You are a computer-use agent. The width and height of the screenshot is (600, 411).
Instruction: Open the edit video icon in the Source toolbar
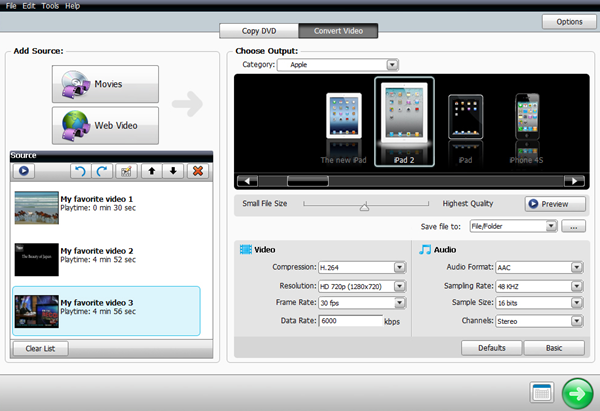coord(126,171)
